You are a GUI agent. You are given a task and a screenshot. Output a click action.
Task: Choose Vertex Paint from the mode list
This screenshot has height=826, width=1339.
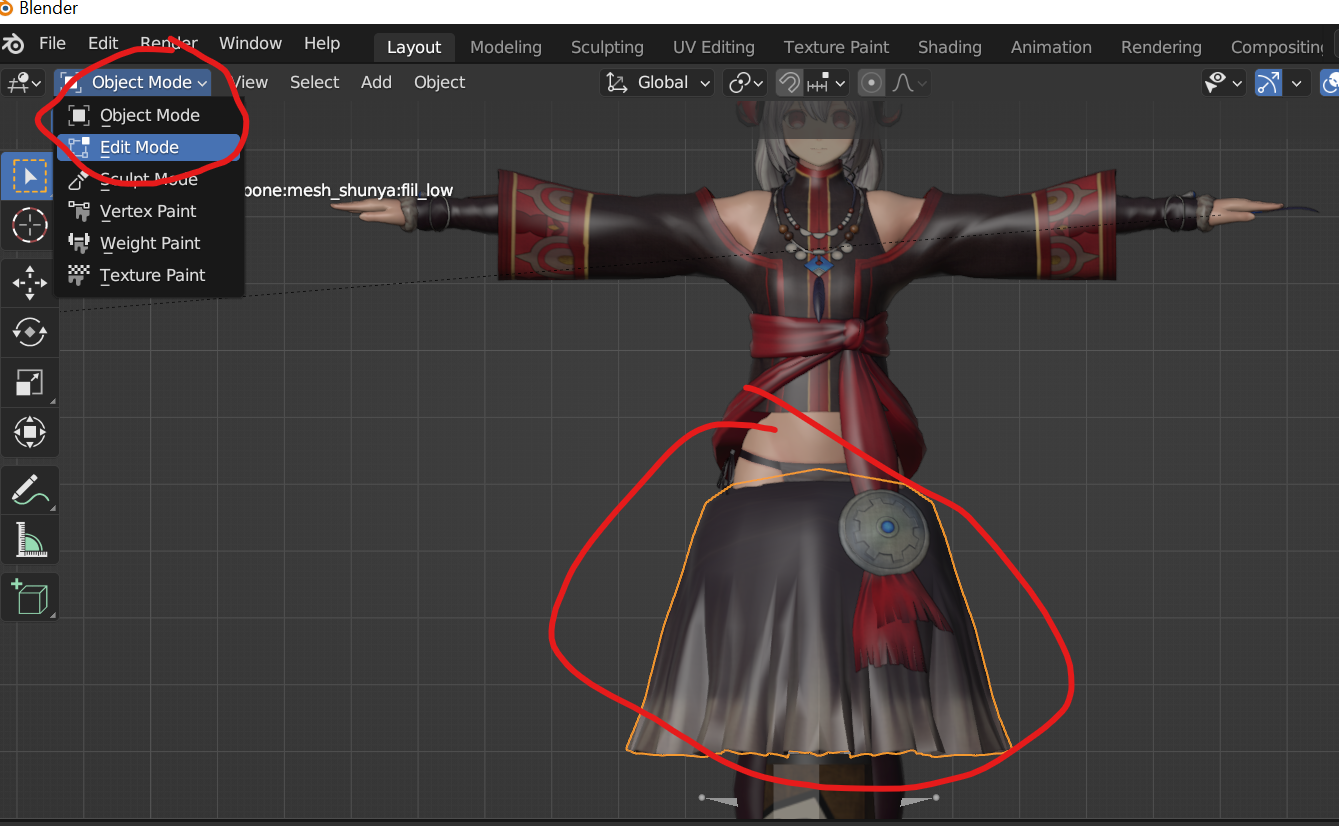(148, 211)
